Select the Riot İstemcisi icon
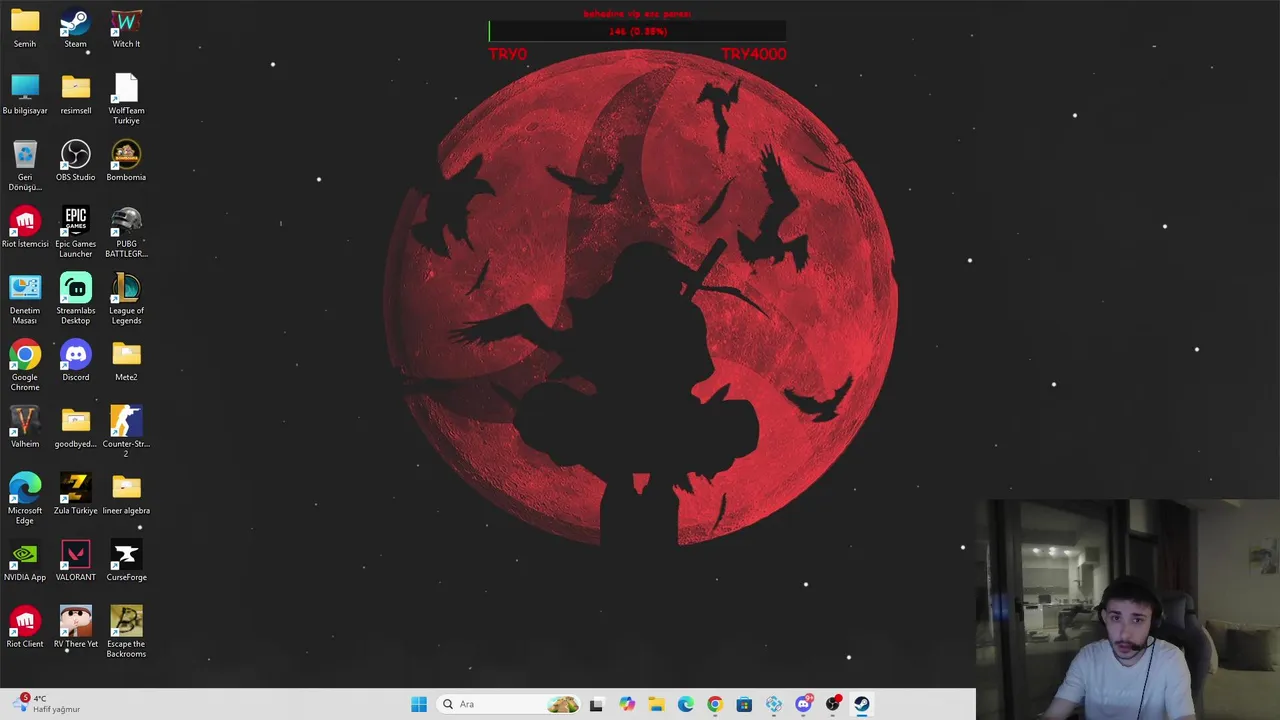This screenshot has height=720, width=1280. point(25,227)
